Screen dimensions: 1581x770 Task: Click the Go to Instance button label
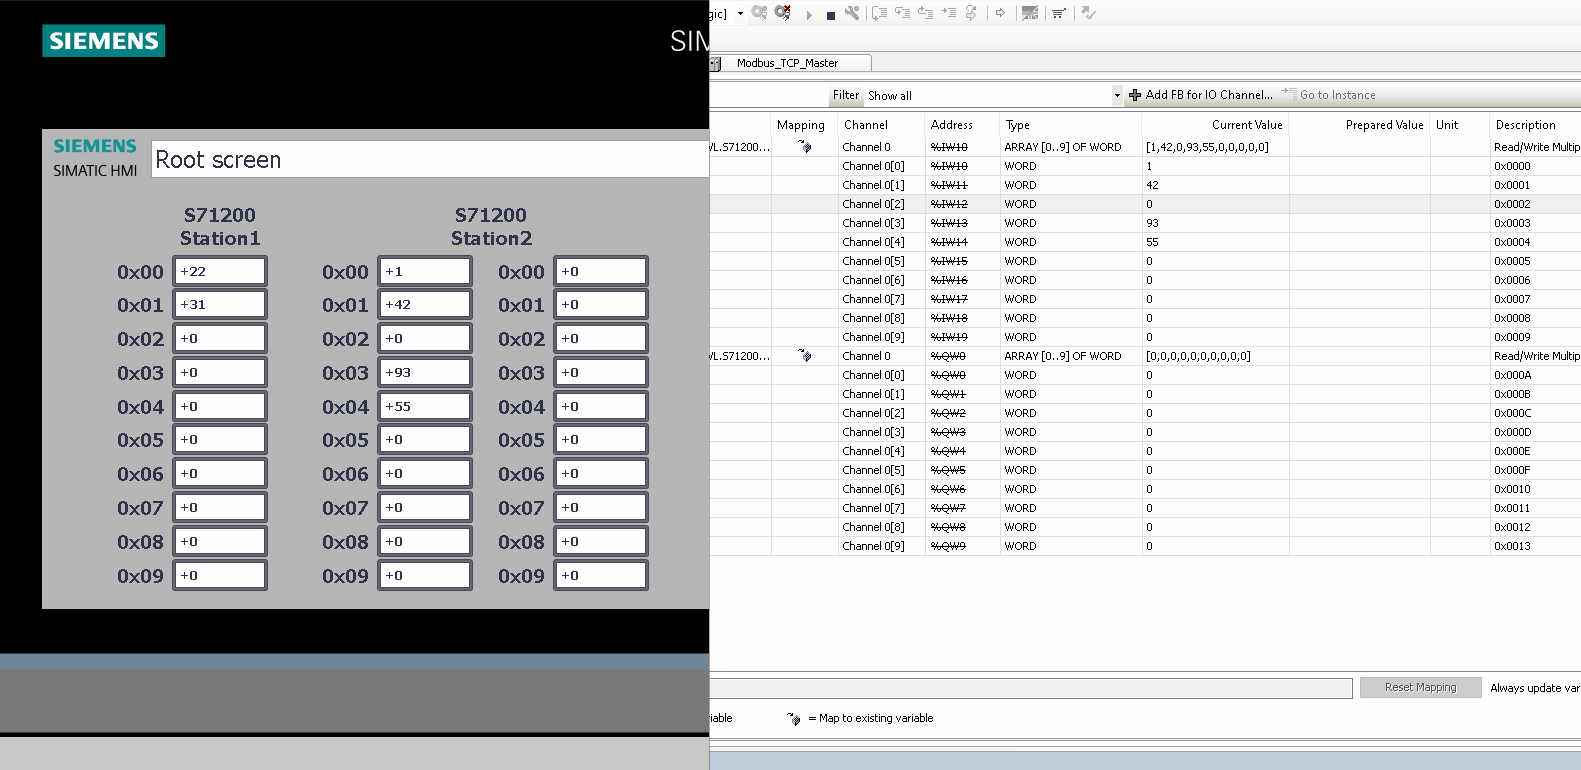[x=1338, y=95]
